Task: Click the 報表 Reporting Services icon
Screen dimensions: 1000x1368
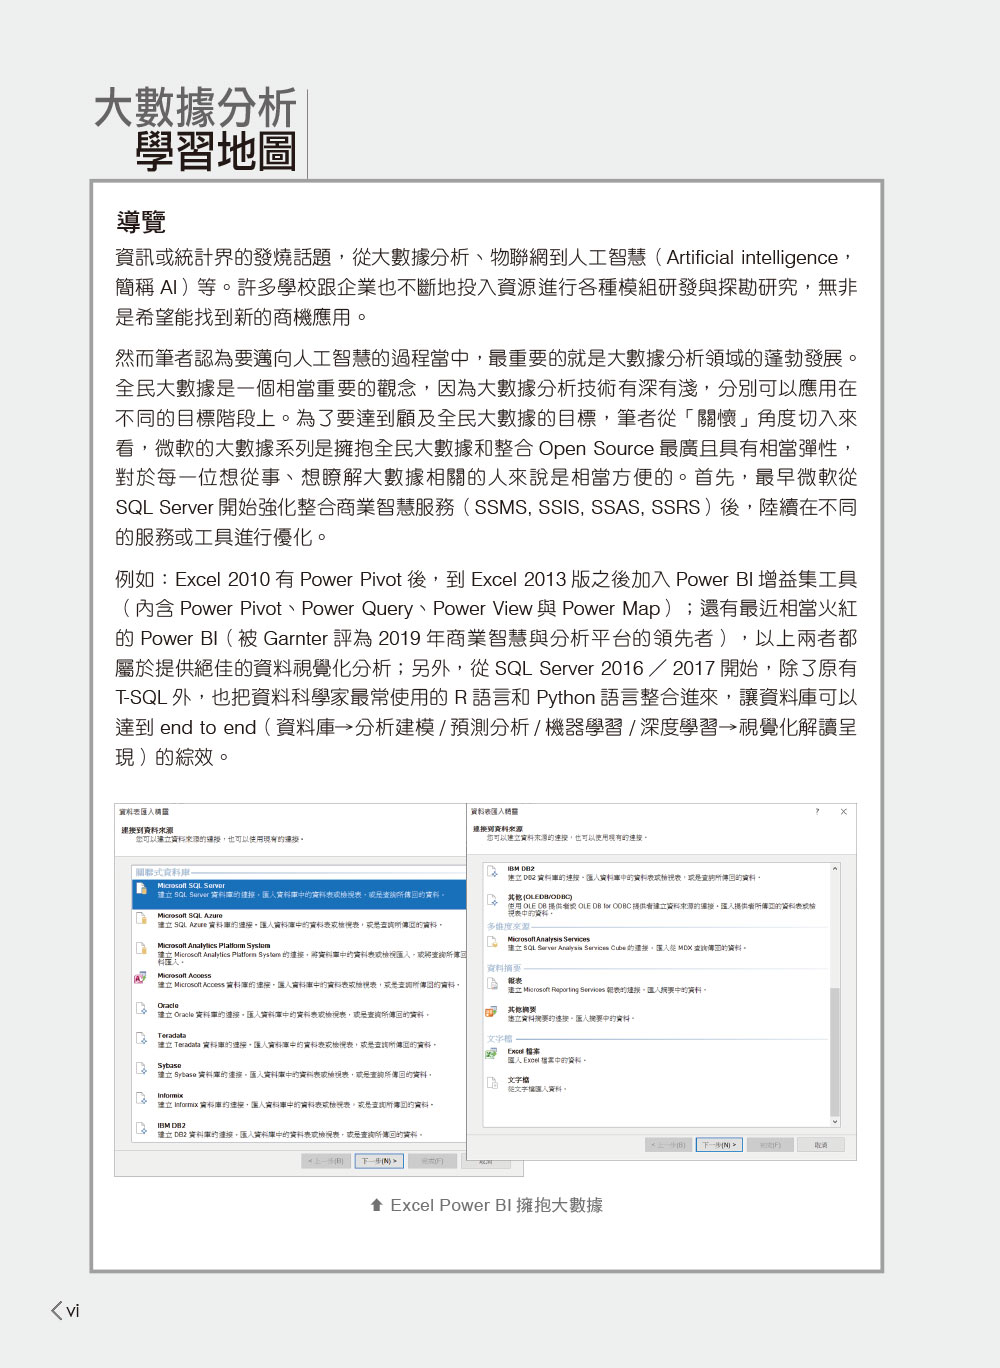Action: click(x=492, y=984)
